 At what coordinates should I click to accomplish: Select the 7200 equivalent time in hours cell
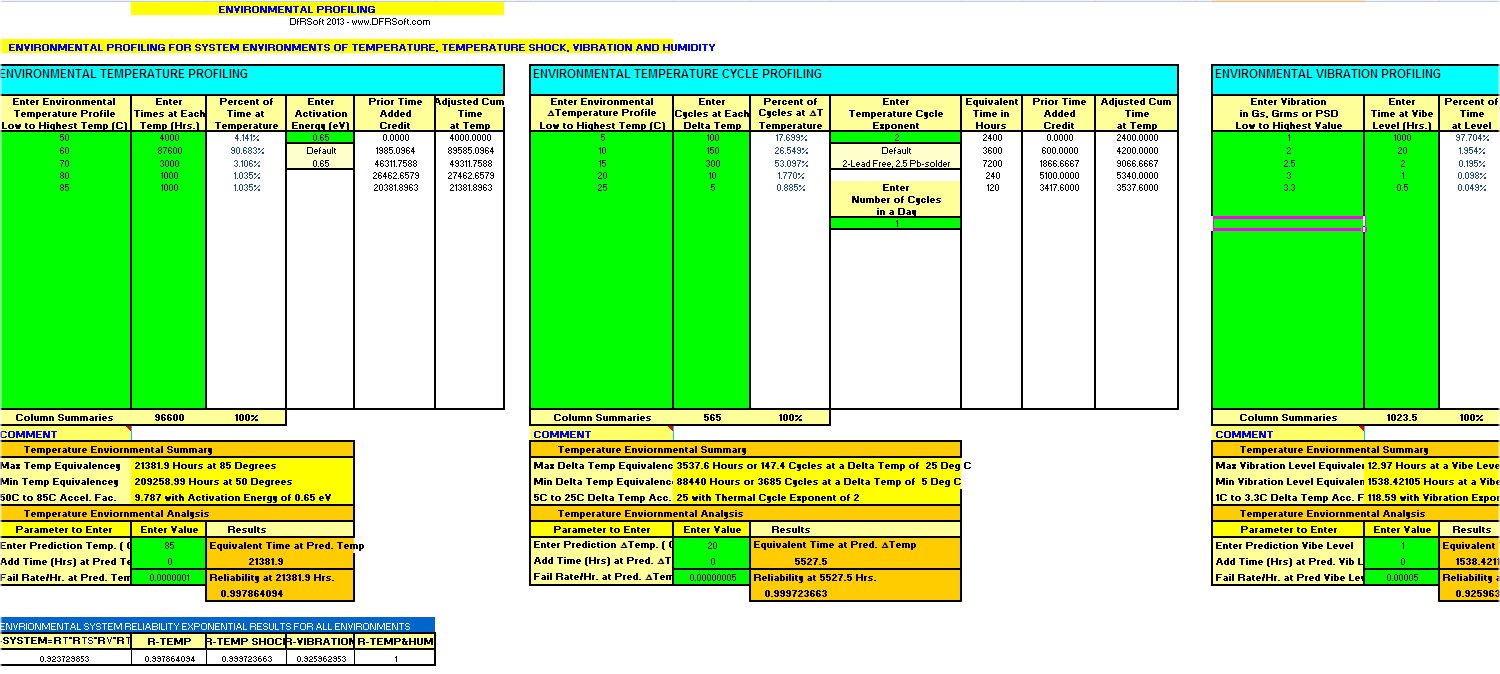click(991, 163)
